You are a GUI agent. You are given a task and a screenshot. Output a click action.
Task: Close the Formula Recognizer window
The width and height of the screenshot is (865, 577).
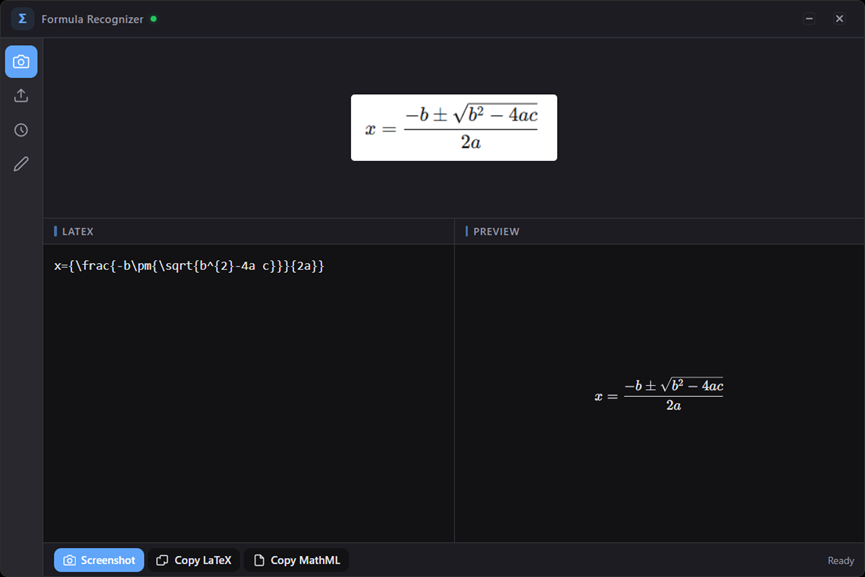[839, 19]
